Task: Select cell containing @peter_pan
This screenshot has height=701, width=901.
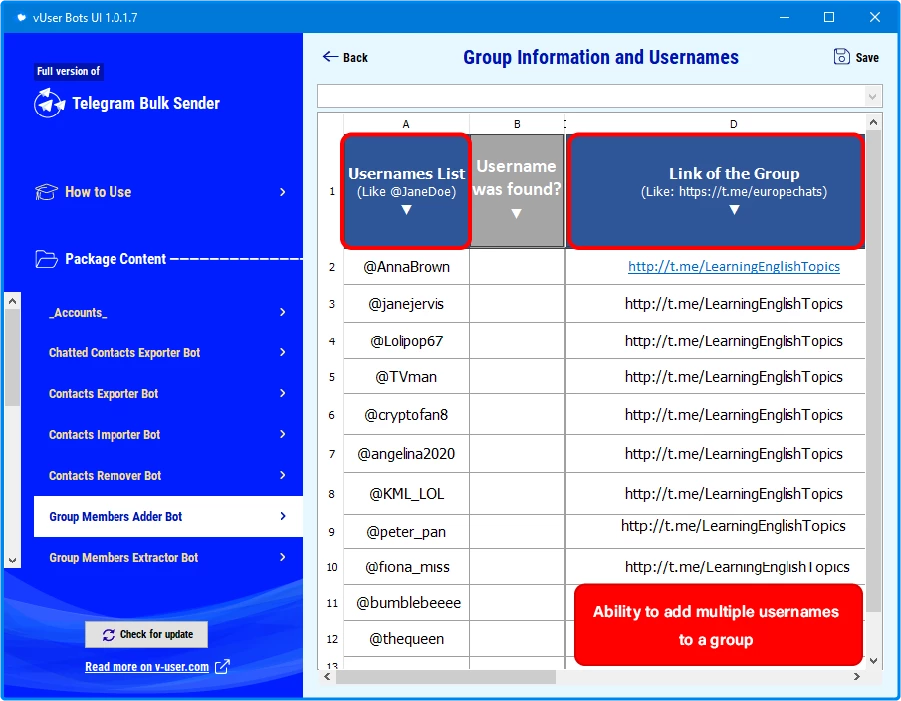Action: 406,532
